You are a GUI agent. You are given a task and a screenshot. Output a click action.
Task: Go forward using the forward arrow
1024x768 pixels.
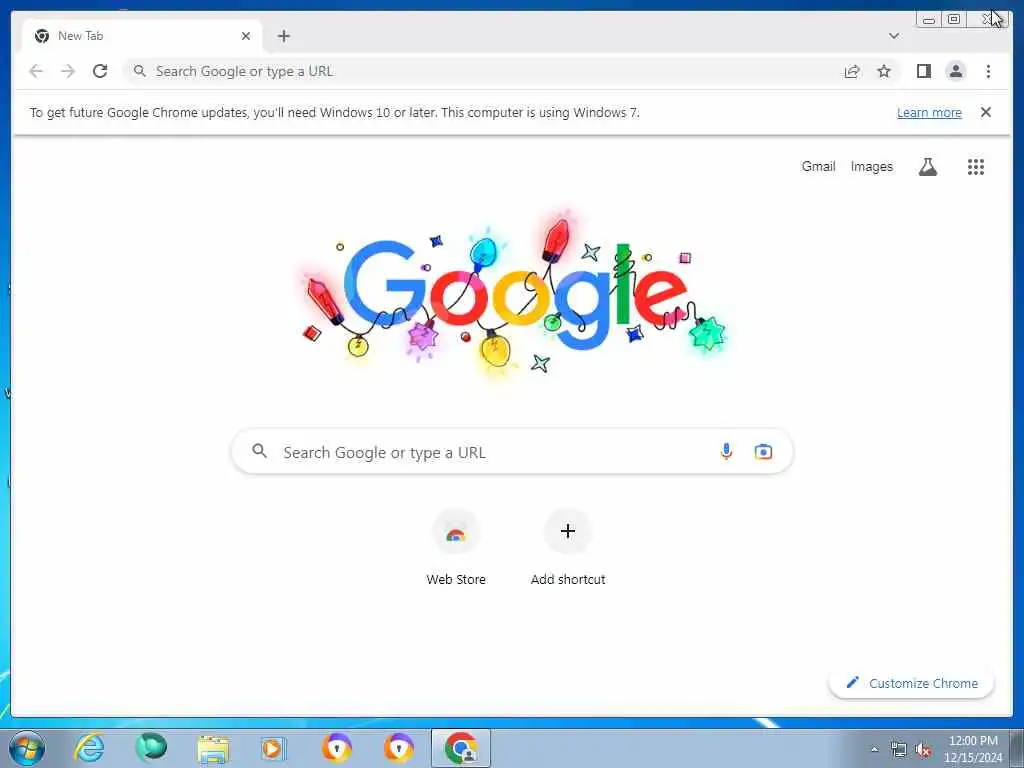[68, 71]
